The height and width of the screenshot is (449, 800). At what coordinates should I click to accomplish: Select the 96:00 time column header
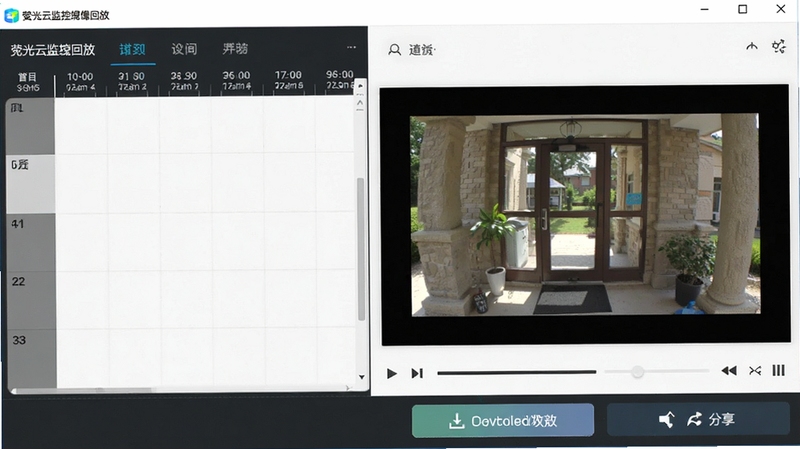click(x=339, y=81)
